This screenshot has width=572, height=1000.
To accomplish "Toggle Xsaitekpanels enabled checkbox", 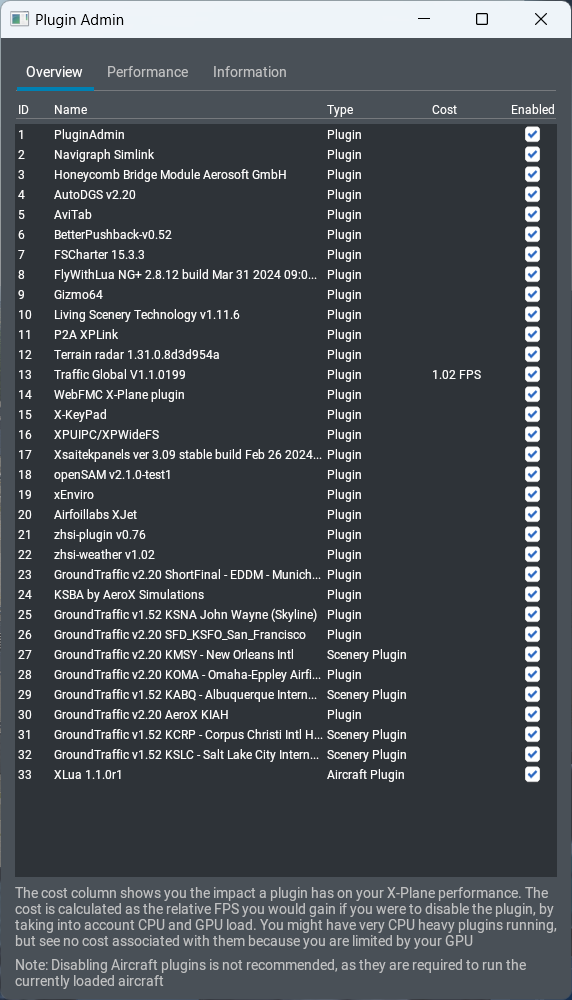I will tap(532, 454).
